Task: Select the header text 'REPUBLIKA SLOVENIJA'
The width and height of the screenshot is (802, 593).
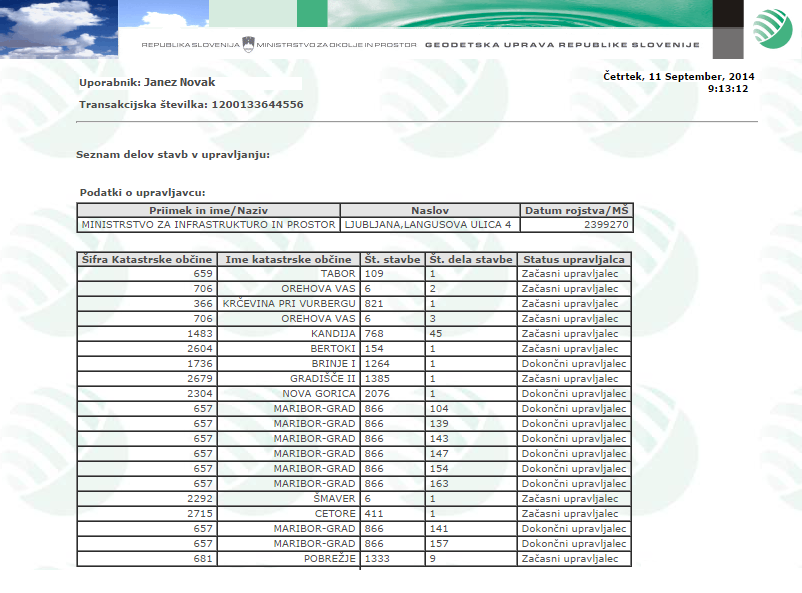Action: (x=190, y=45)
